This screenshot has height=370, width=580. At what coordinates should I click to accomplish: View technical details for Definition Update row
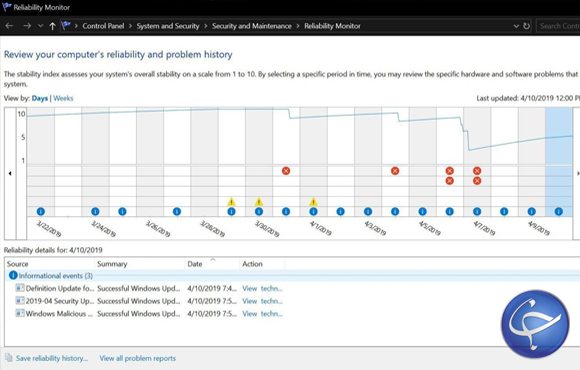pyautogui.click(x=262, y=288)
